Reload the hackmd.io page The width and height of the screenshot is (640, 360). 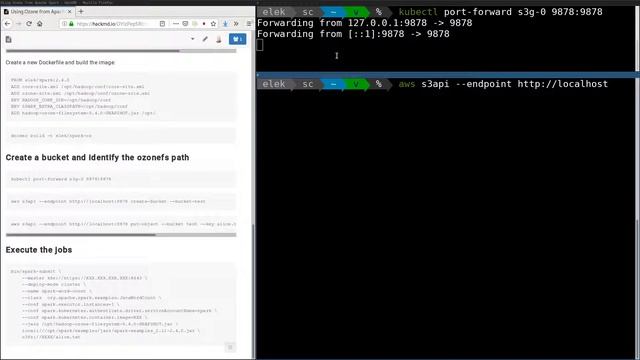tap(29, 24)
